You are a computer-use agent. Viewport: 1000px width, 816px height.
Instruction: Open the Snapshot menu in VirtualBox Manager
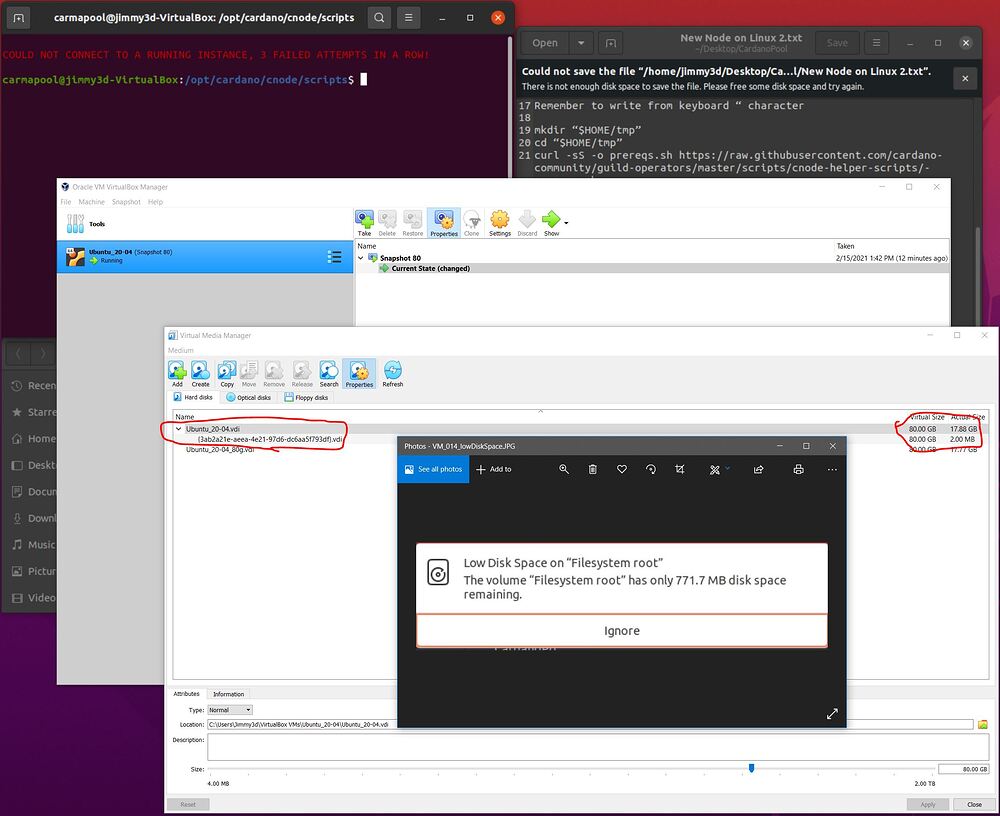click(126, 202)
